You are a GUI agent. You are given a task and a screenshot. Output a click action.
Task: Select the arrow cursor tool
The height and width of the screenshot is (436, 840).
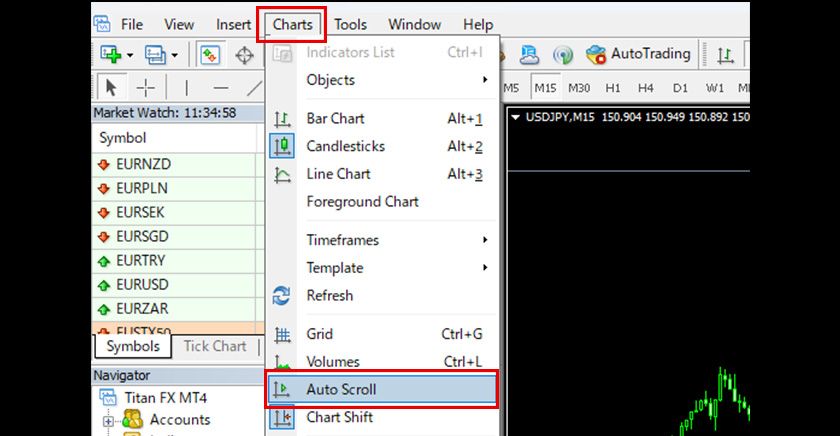pos(112,87)
